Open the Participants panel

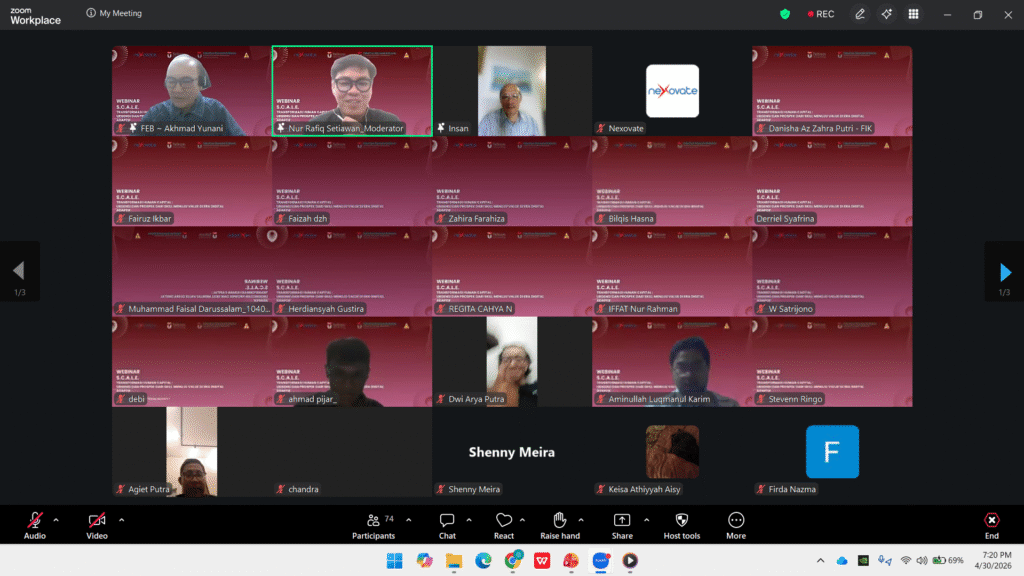click(374, 525)
